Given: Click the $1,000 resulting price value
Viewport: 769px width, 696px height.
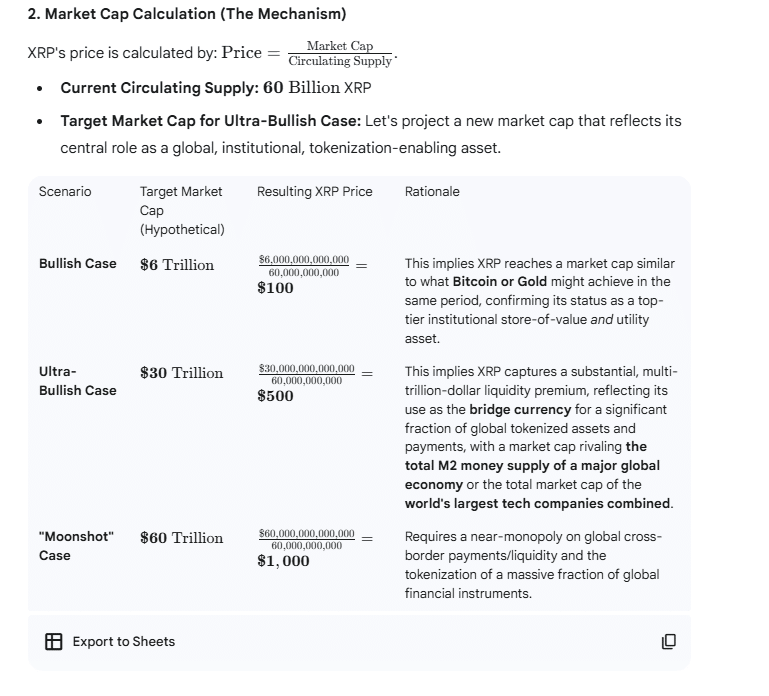Looking at the screenshot, I should click(283, 561).
